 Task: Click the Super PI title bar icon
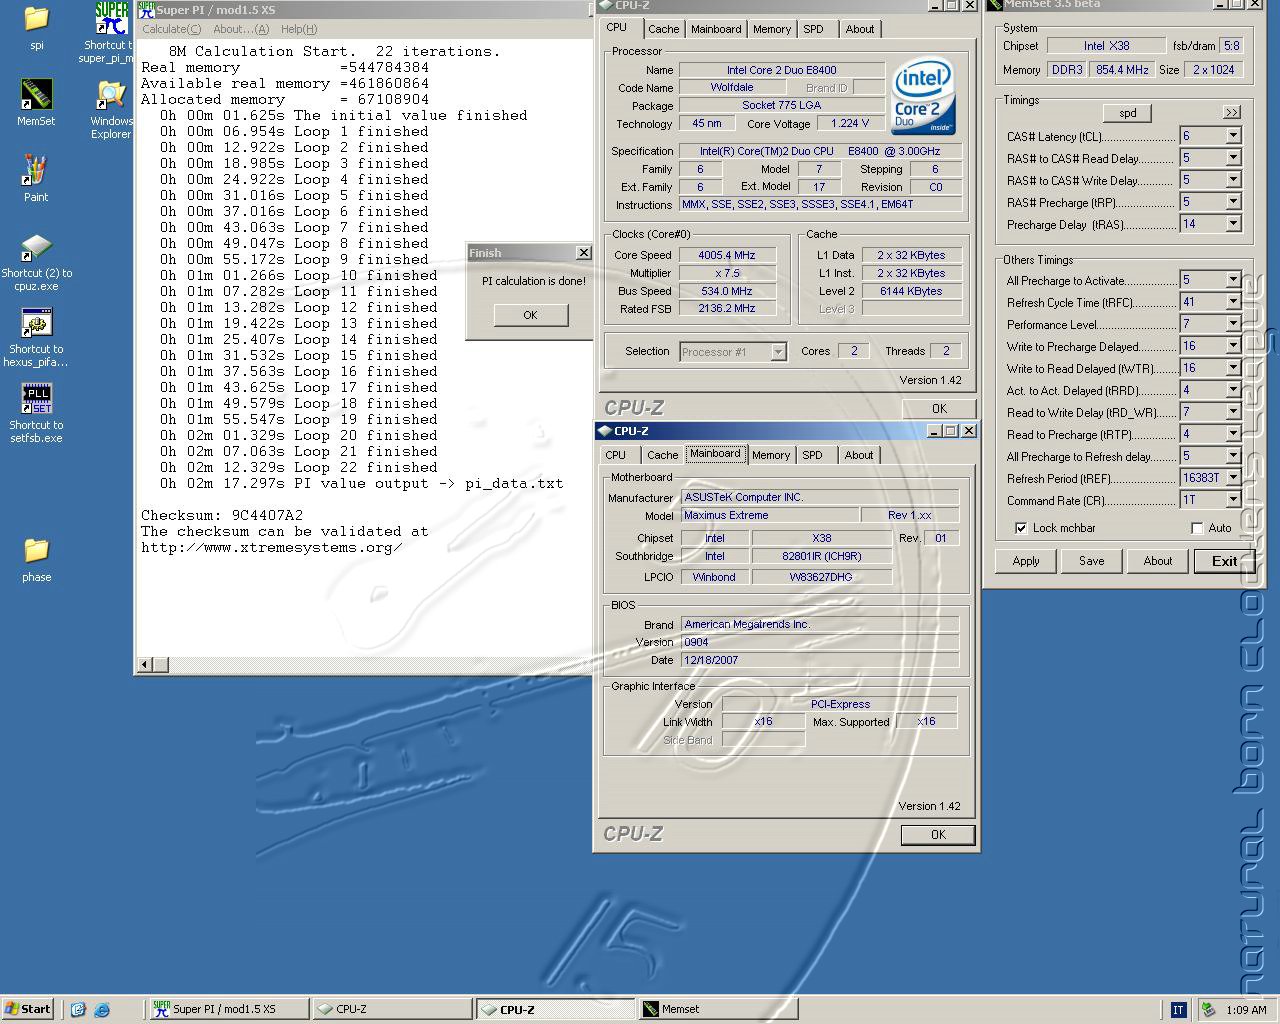[x=146, y=9]
